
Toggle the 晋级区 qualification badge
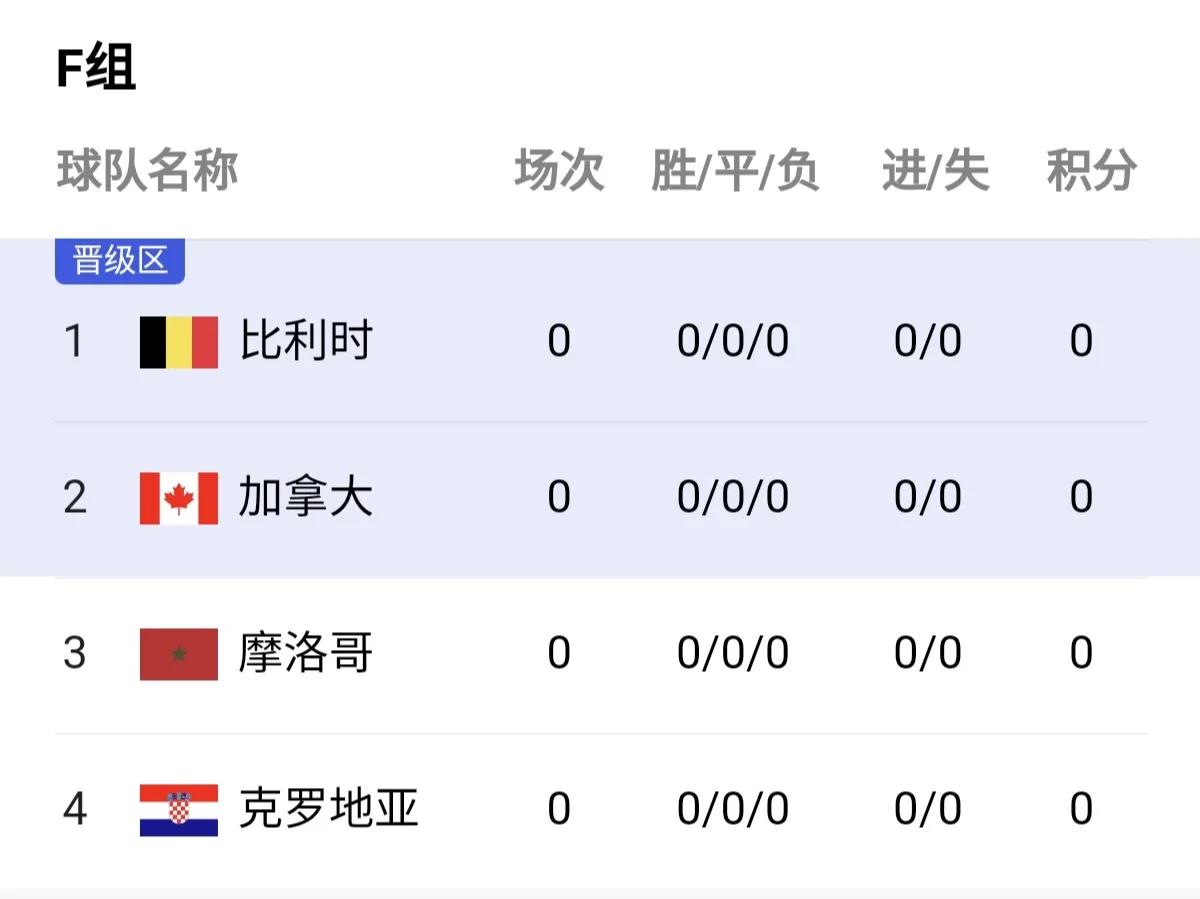point(118,258)
